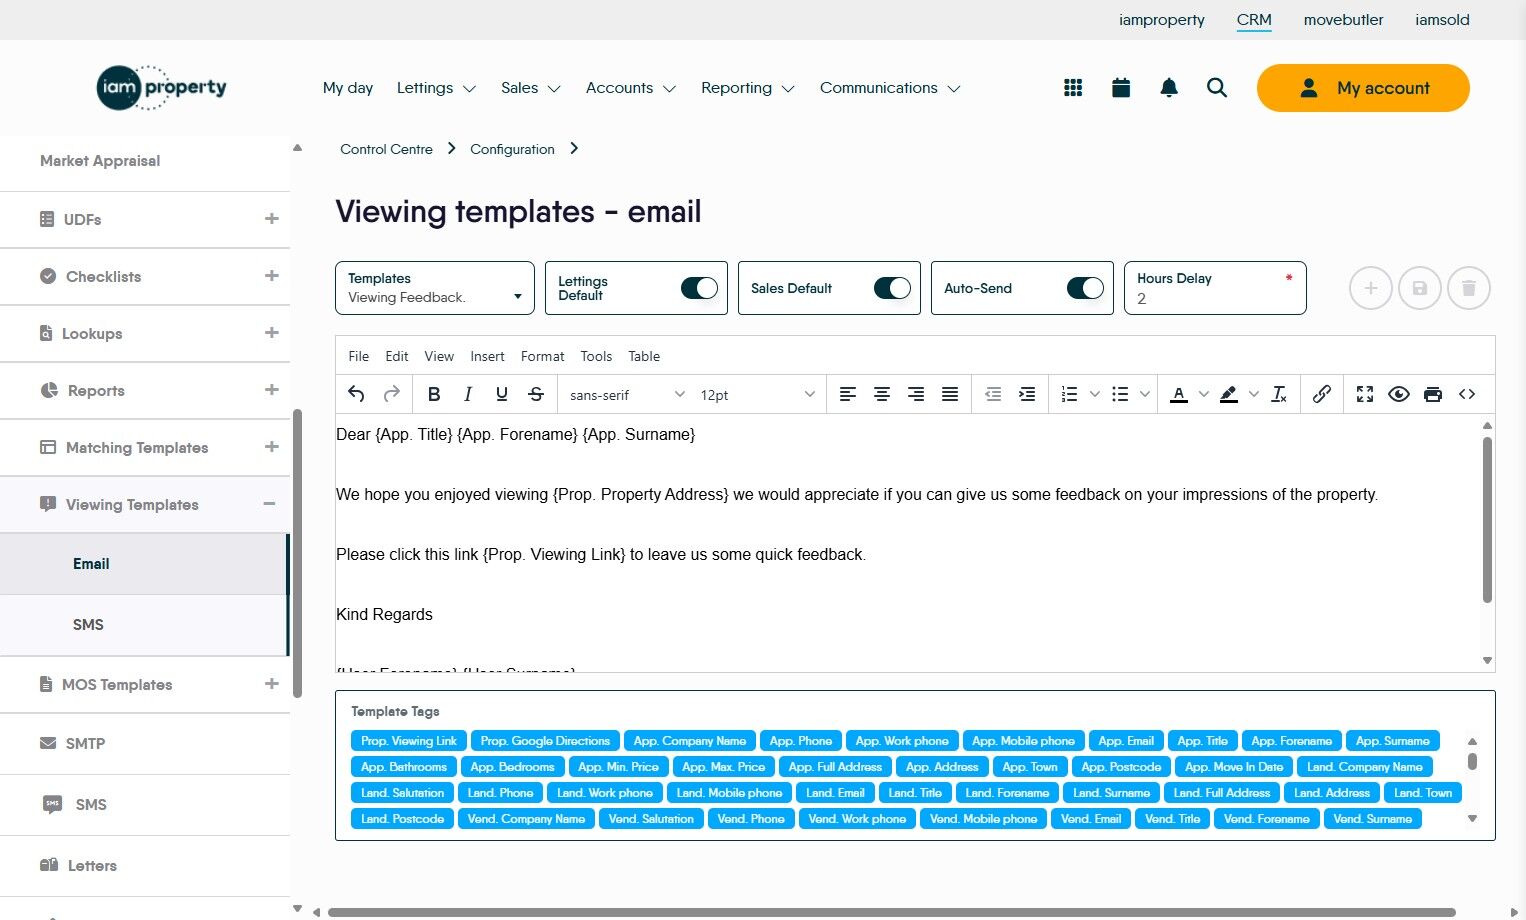This screenshot has width=1526, height=920.
Task: Justify the text
Action: (x=950, y=394)
